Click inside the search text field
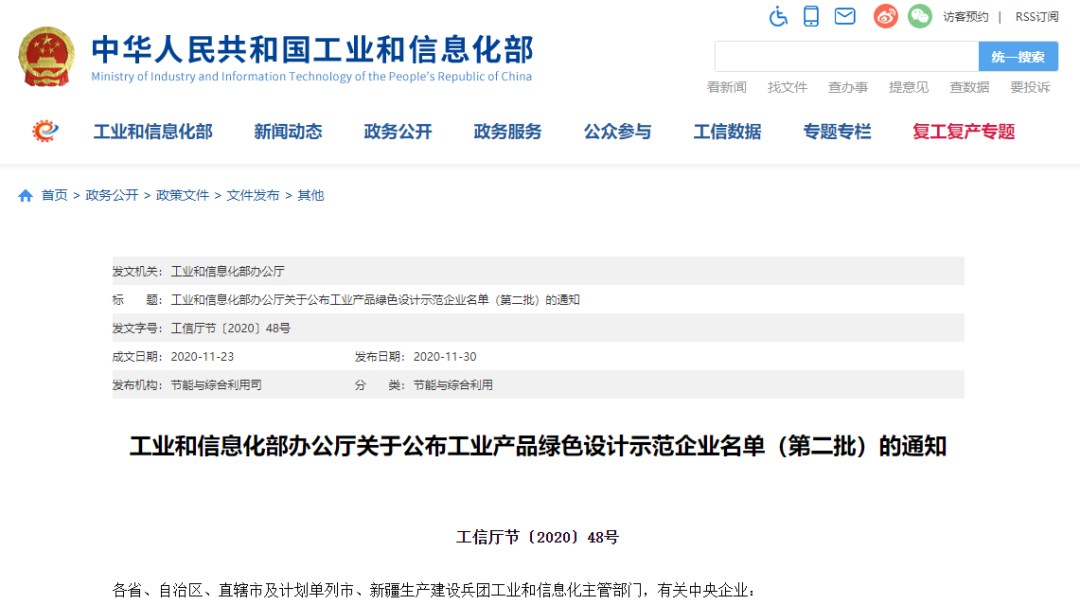1080x605 pixels. tap(845, 57)
